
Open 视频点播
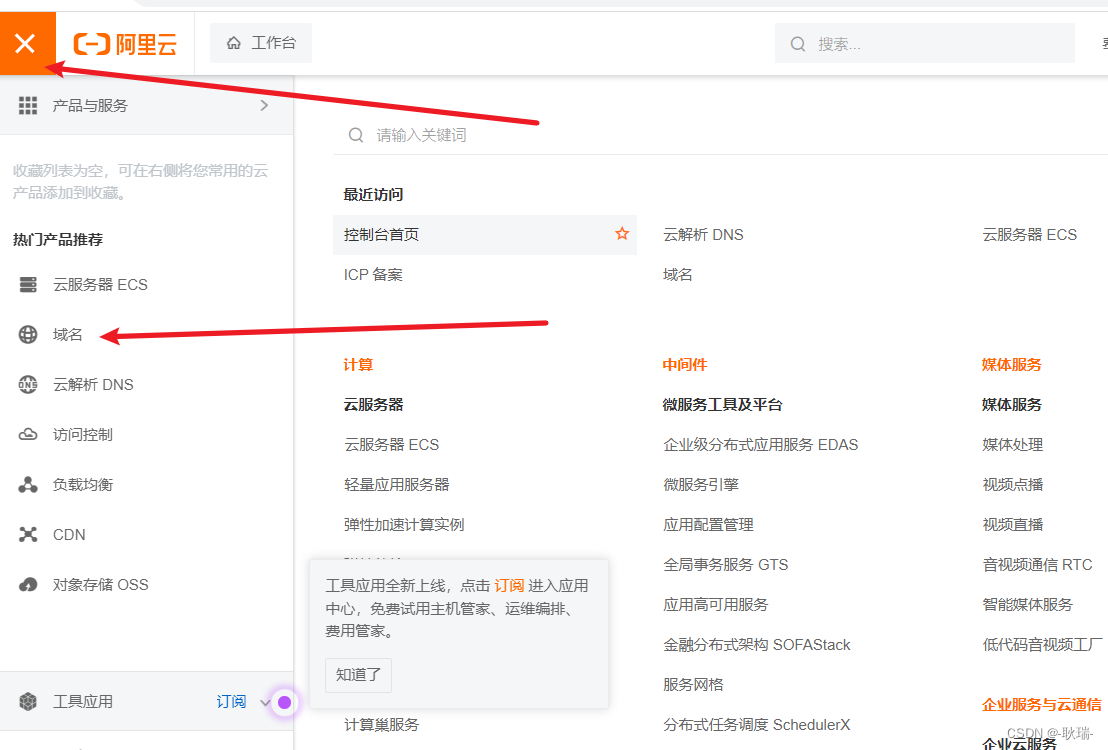coord(1013,485)
